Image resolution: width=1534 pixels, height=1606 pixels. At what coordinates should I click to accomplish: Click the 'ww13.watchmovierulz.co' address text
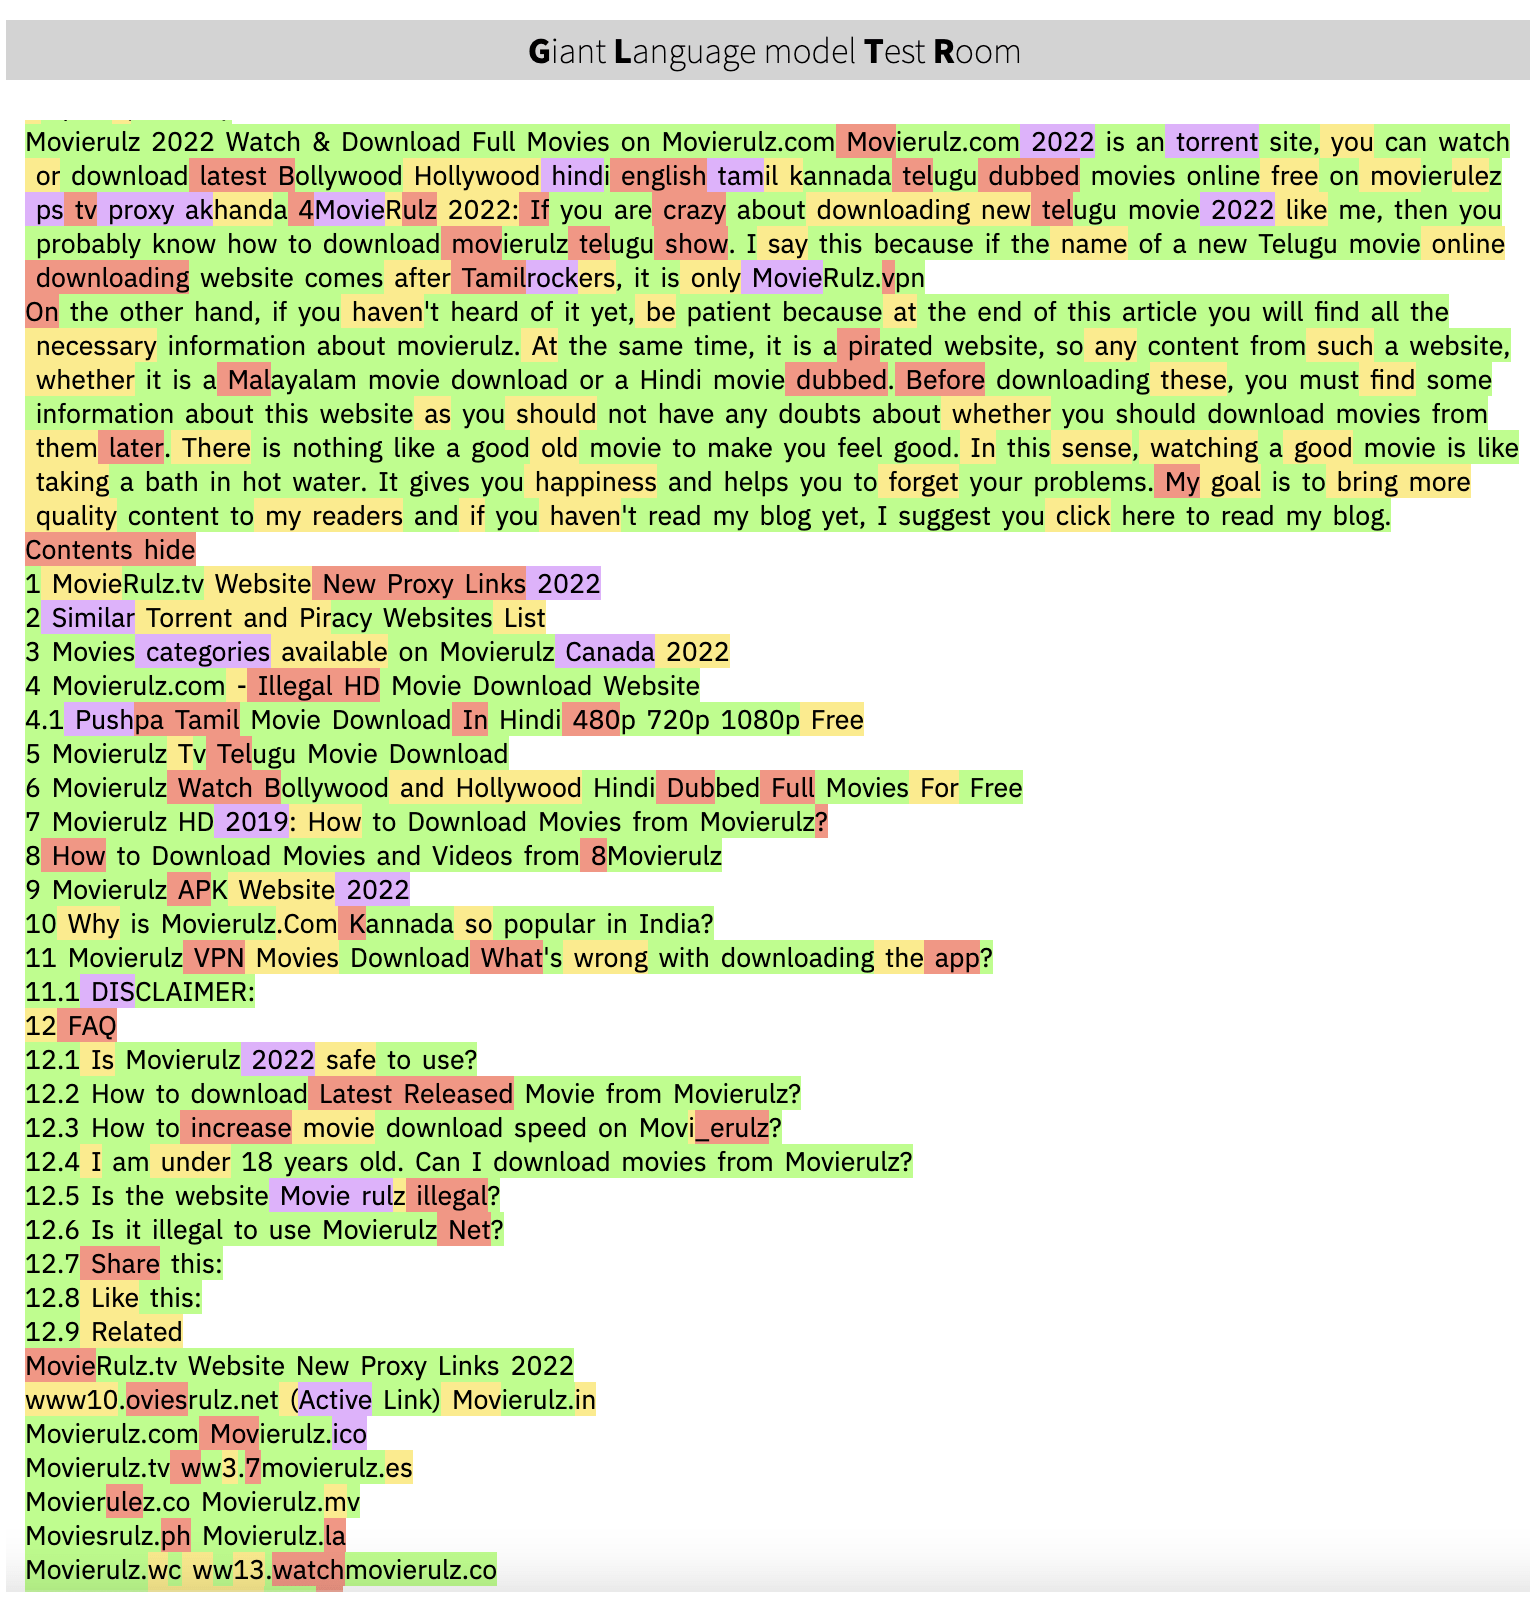344,1570
